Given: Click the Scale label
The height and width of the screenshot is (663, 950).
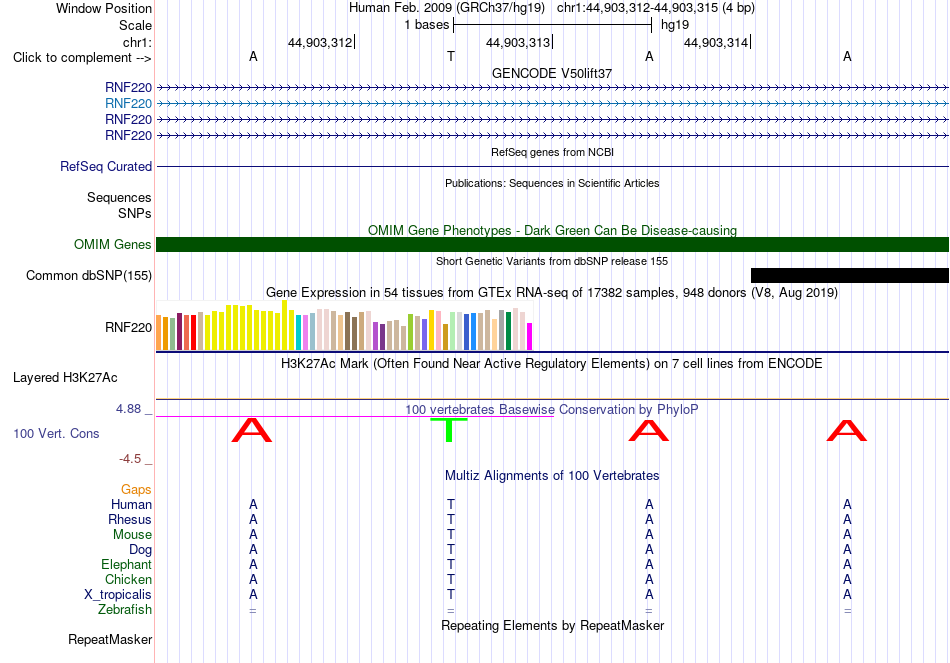Looking at the screenshot, I should pyautogui.click(x=136, y=25).
